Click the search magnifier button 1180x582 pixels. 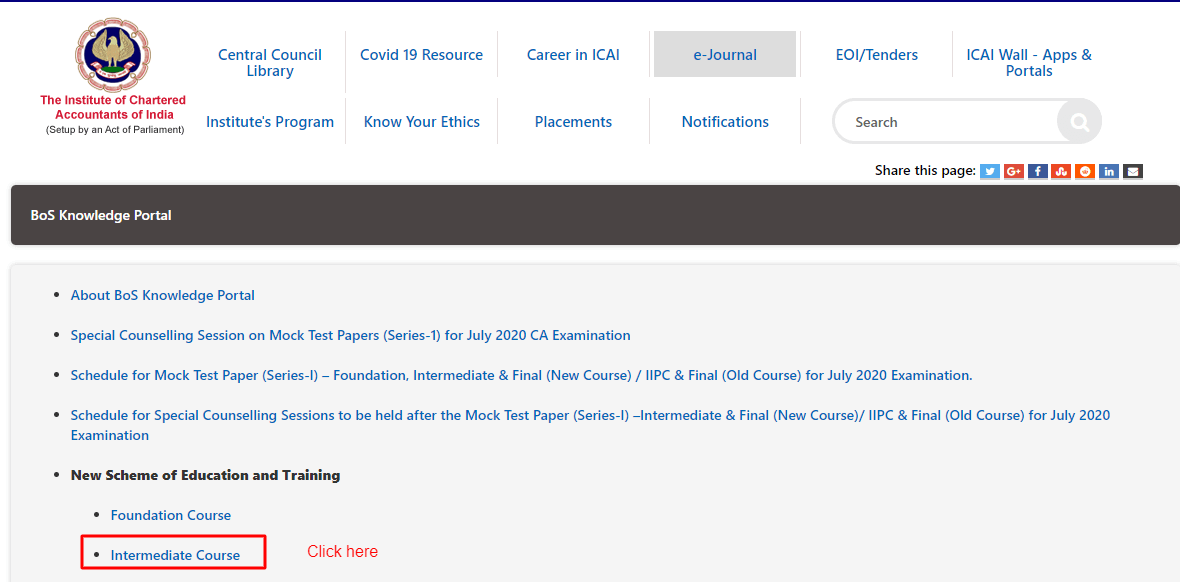pyautogui.click(x=1079, y=122)
